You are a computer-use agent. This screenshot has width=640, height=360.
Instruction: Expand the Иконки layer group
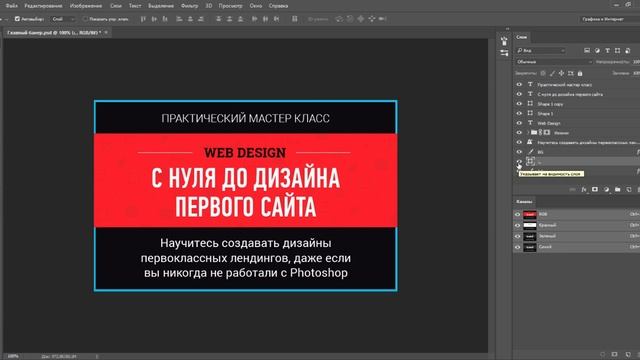pos(528,133)
